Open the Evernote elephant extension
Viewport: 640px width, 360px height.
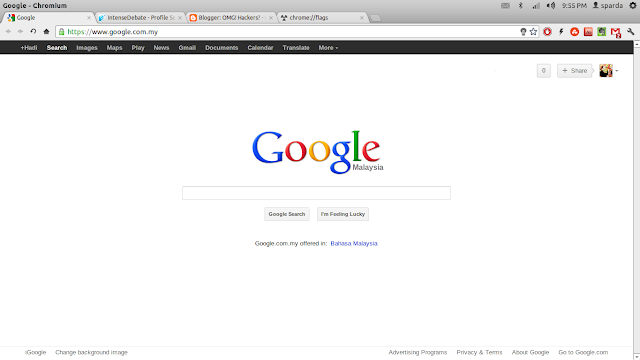[601, 32]
